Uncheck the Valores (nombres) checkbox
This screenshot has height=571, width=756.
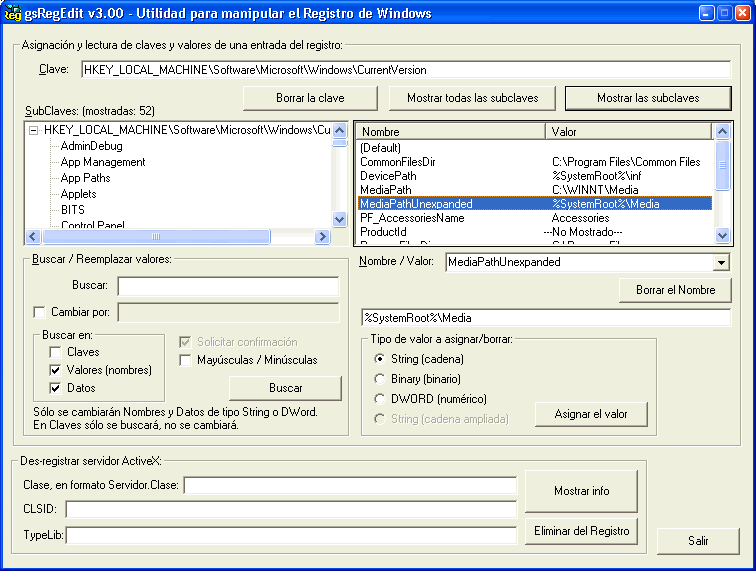(55, 370)
